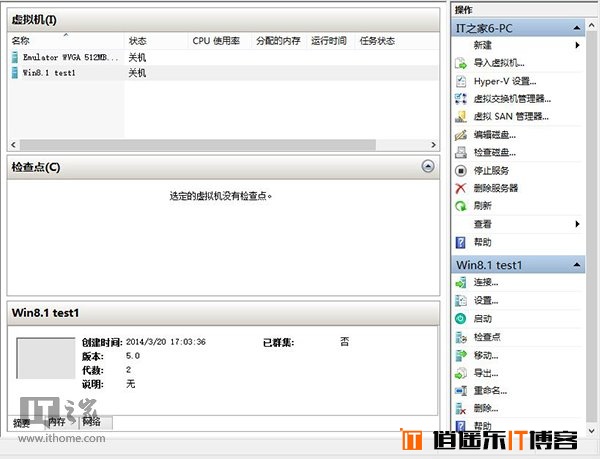
Task: Open Hyper-V 设置 icon
Action: click(x=461, y=81)
